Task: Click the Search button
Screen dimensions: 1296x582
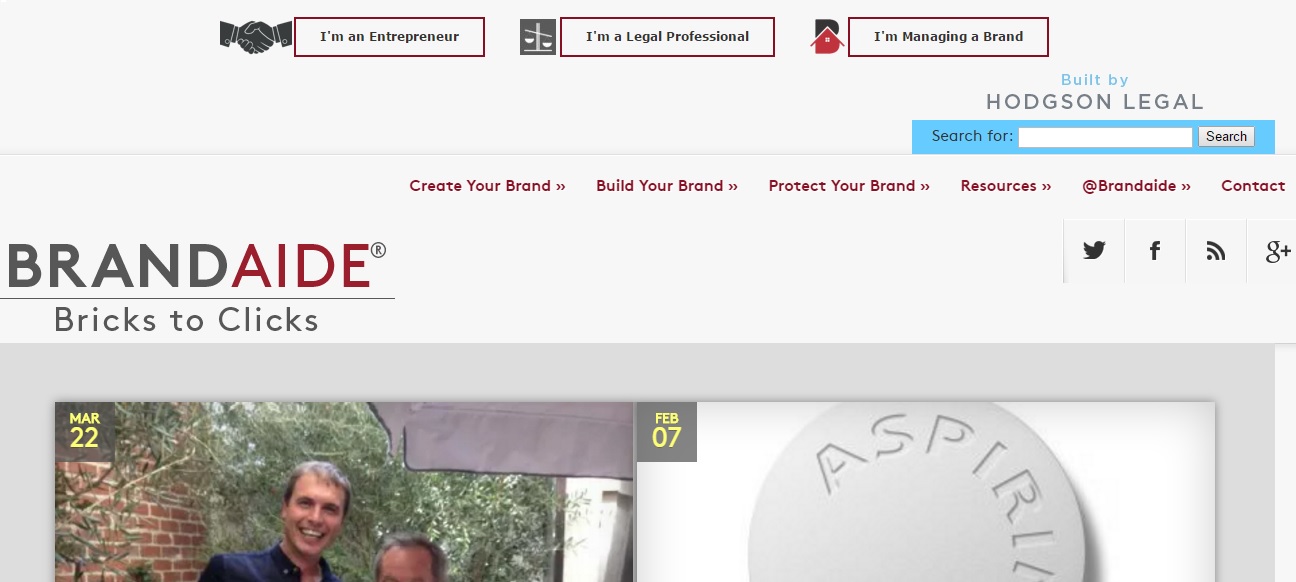Action: coord(1226,137)
